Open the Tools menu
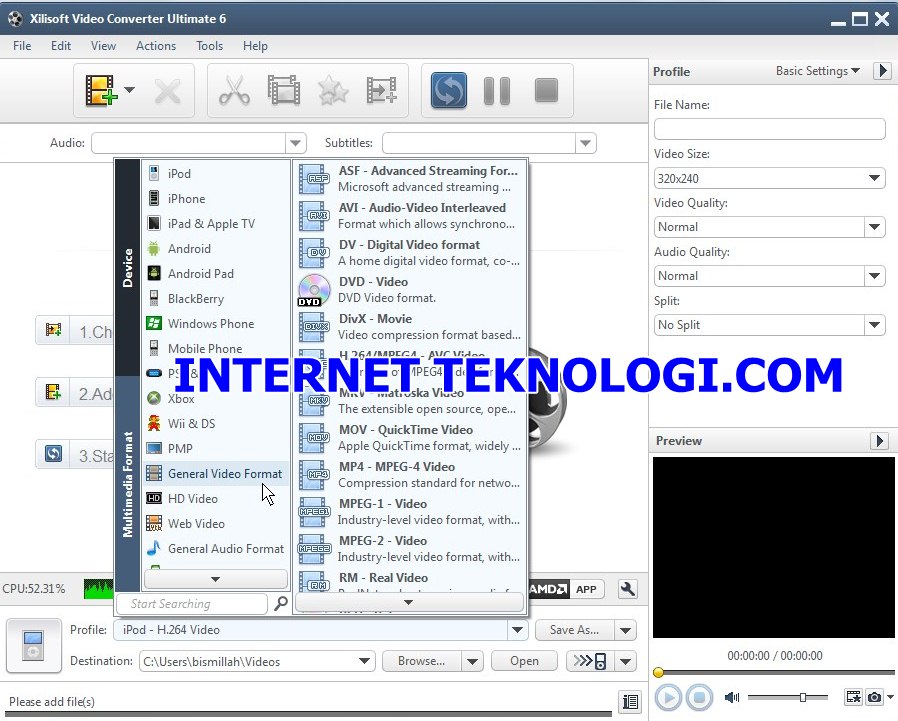The height and width of the screenshot is (721, 898). click(x=210, y=46)
